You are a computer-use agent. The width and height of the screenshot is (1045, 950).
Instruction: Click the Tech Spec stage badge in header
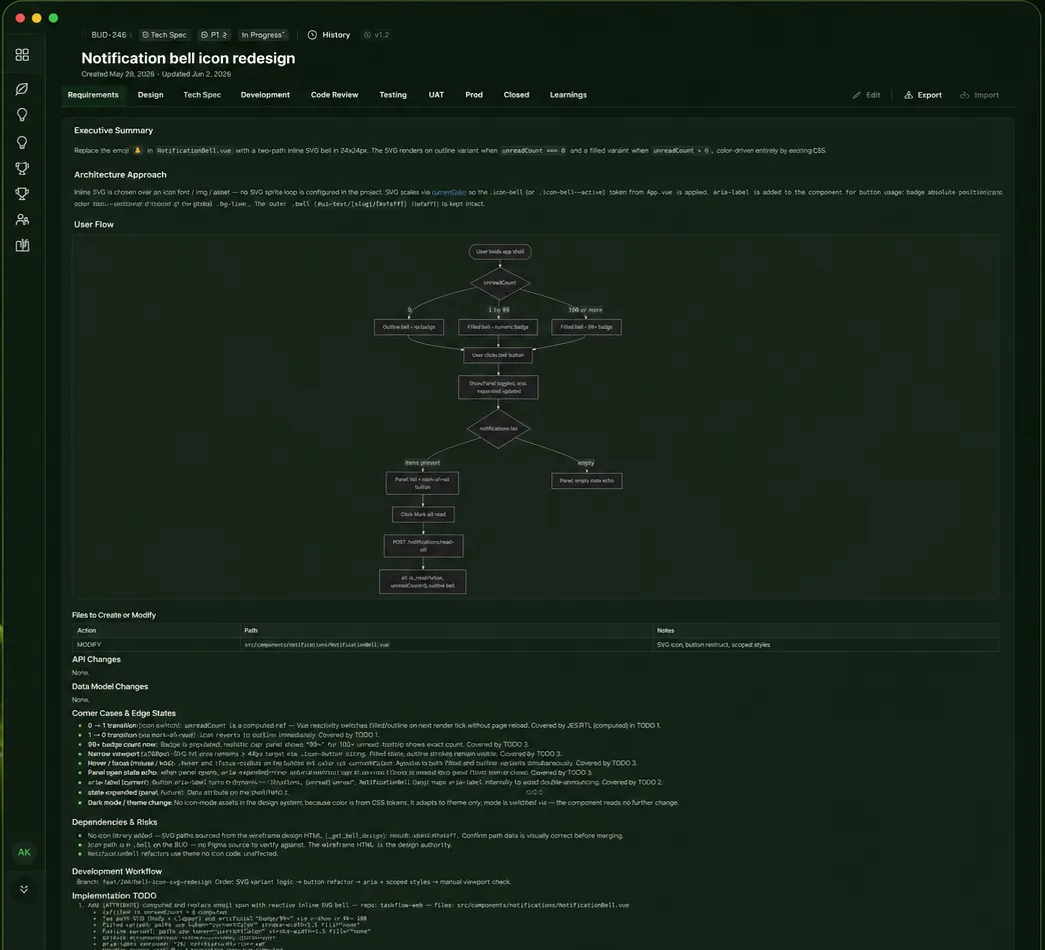[x=164, y=35]
